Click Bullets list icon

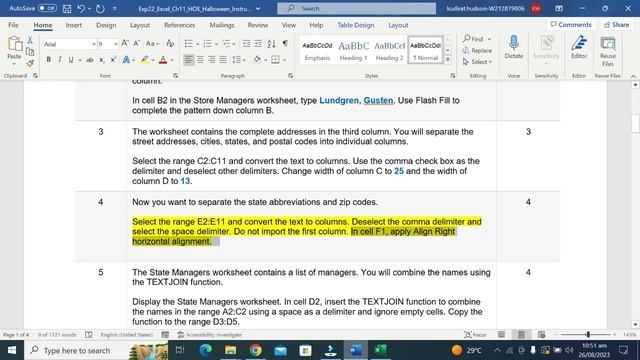[189, 43]
